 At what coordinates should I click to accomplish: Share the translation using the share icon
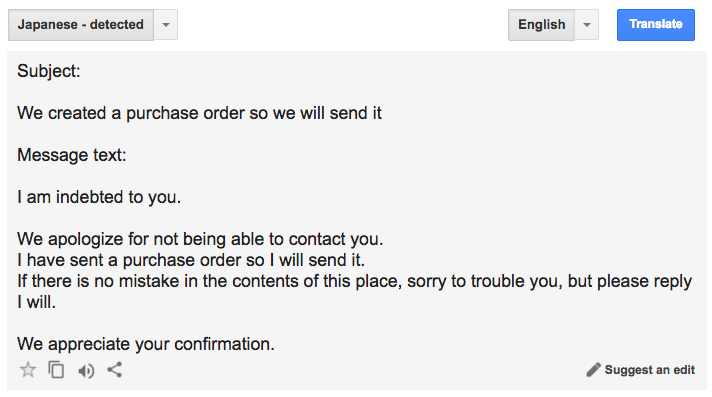pyautogui.click(x=114, y=370)
